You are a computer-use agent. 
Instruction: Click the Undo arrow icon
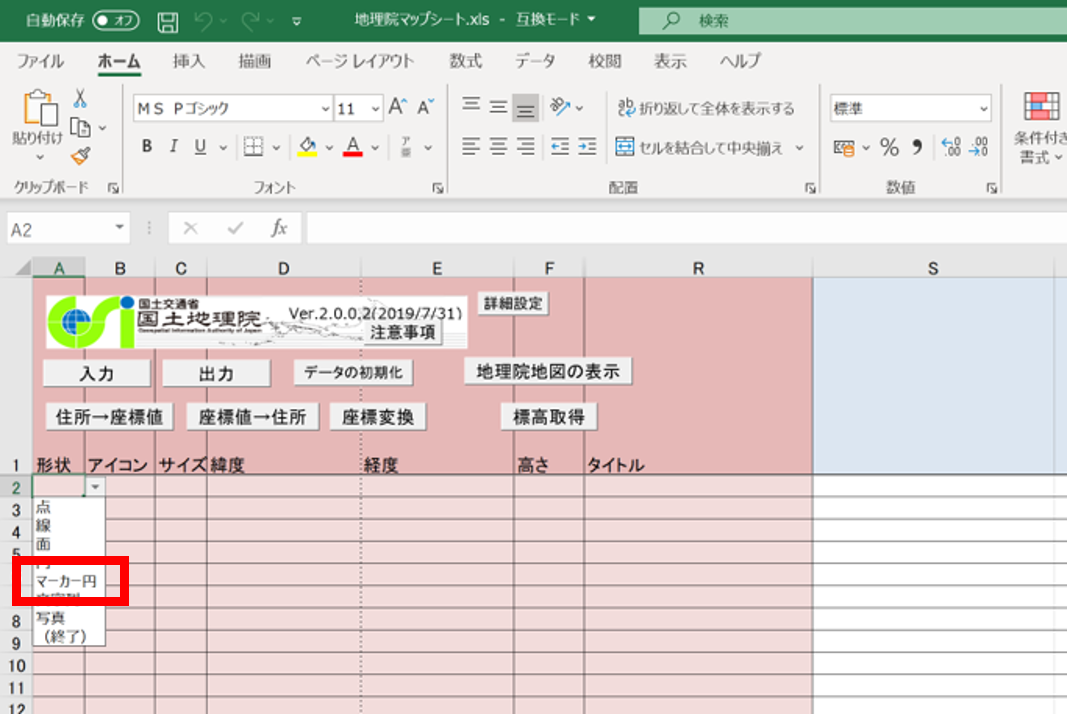click(202, 21)
